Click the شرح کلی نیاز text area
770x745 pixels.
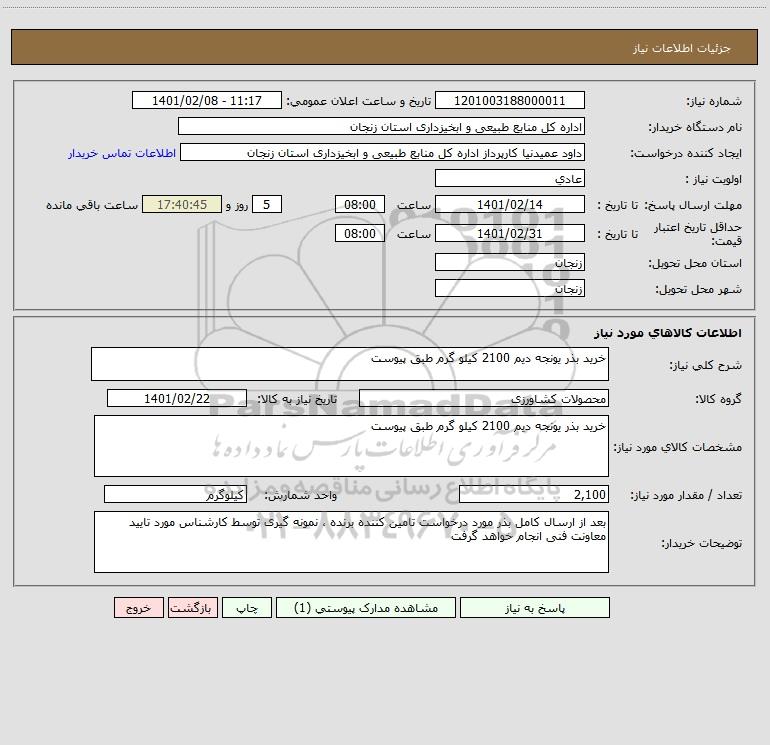pyautogui.click(x=350, y=364)
